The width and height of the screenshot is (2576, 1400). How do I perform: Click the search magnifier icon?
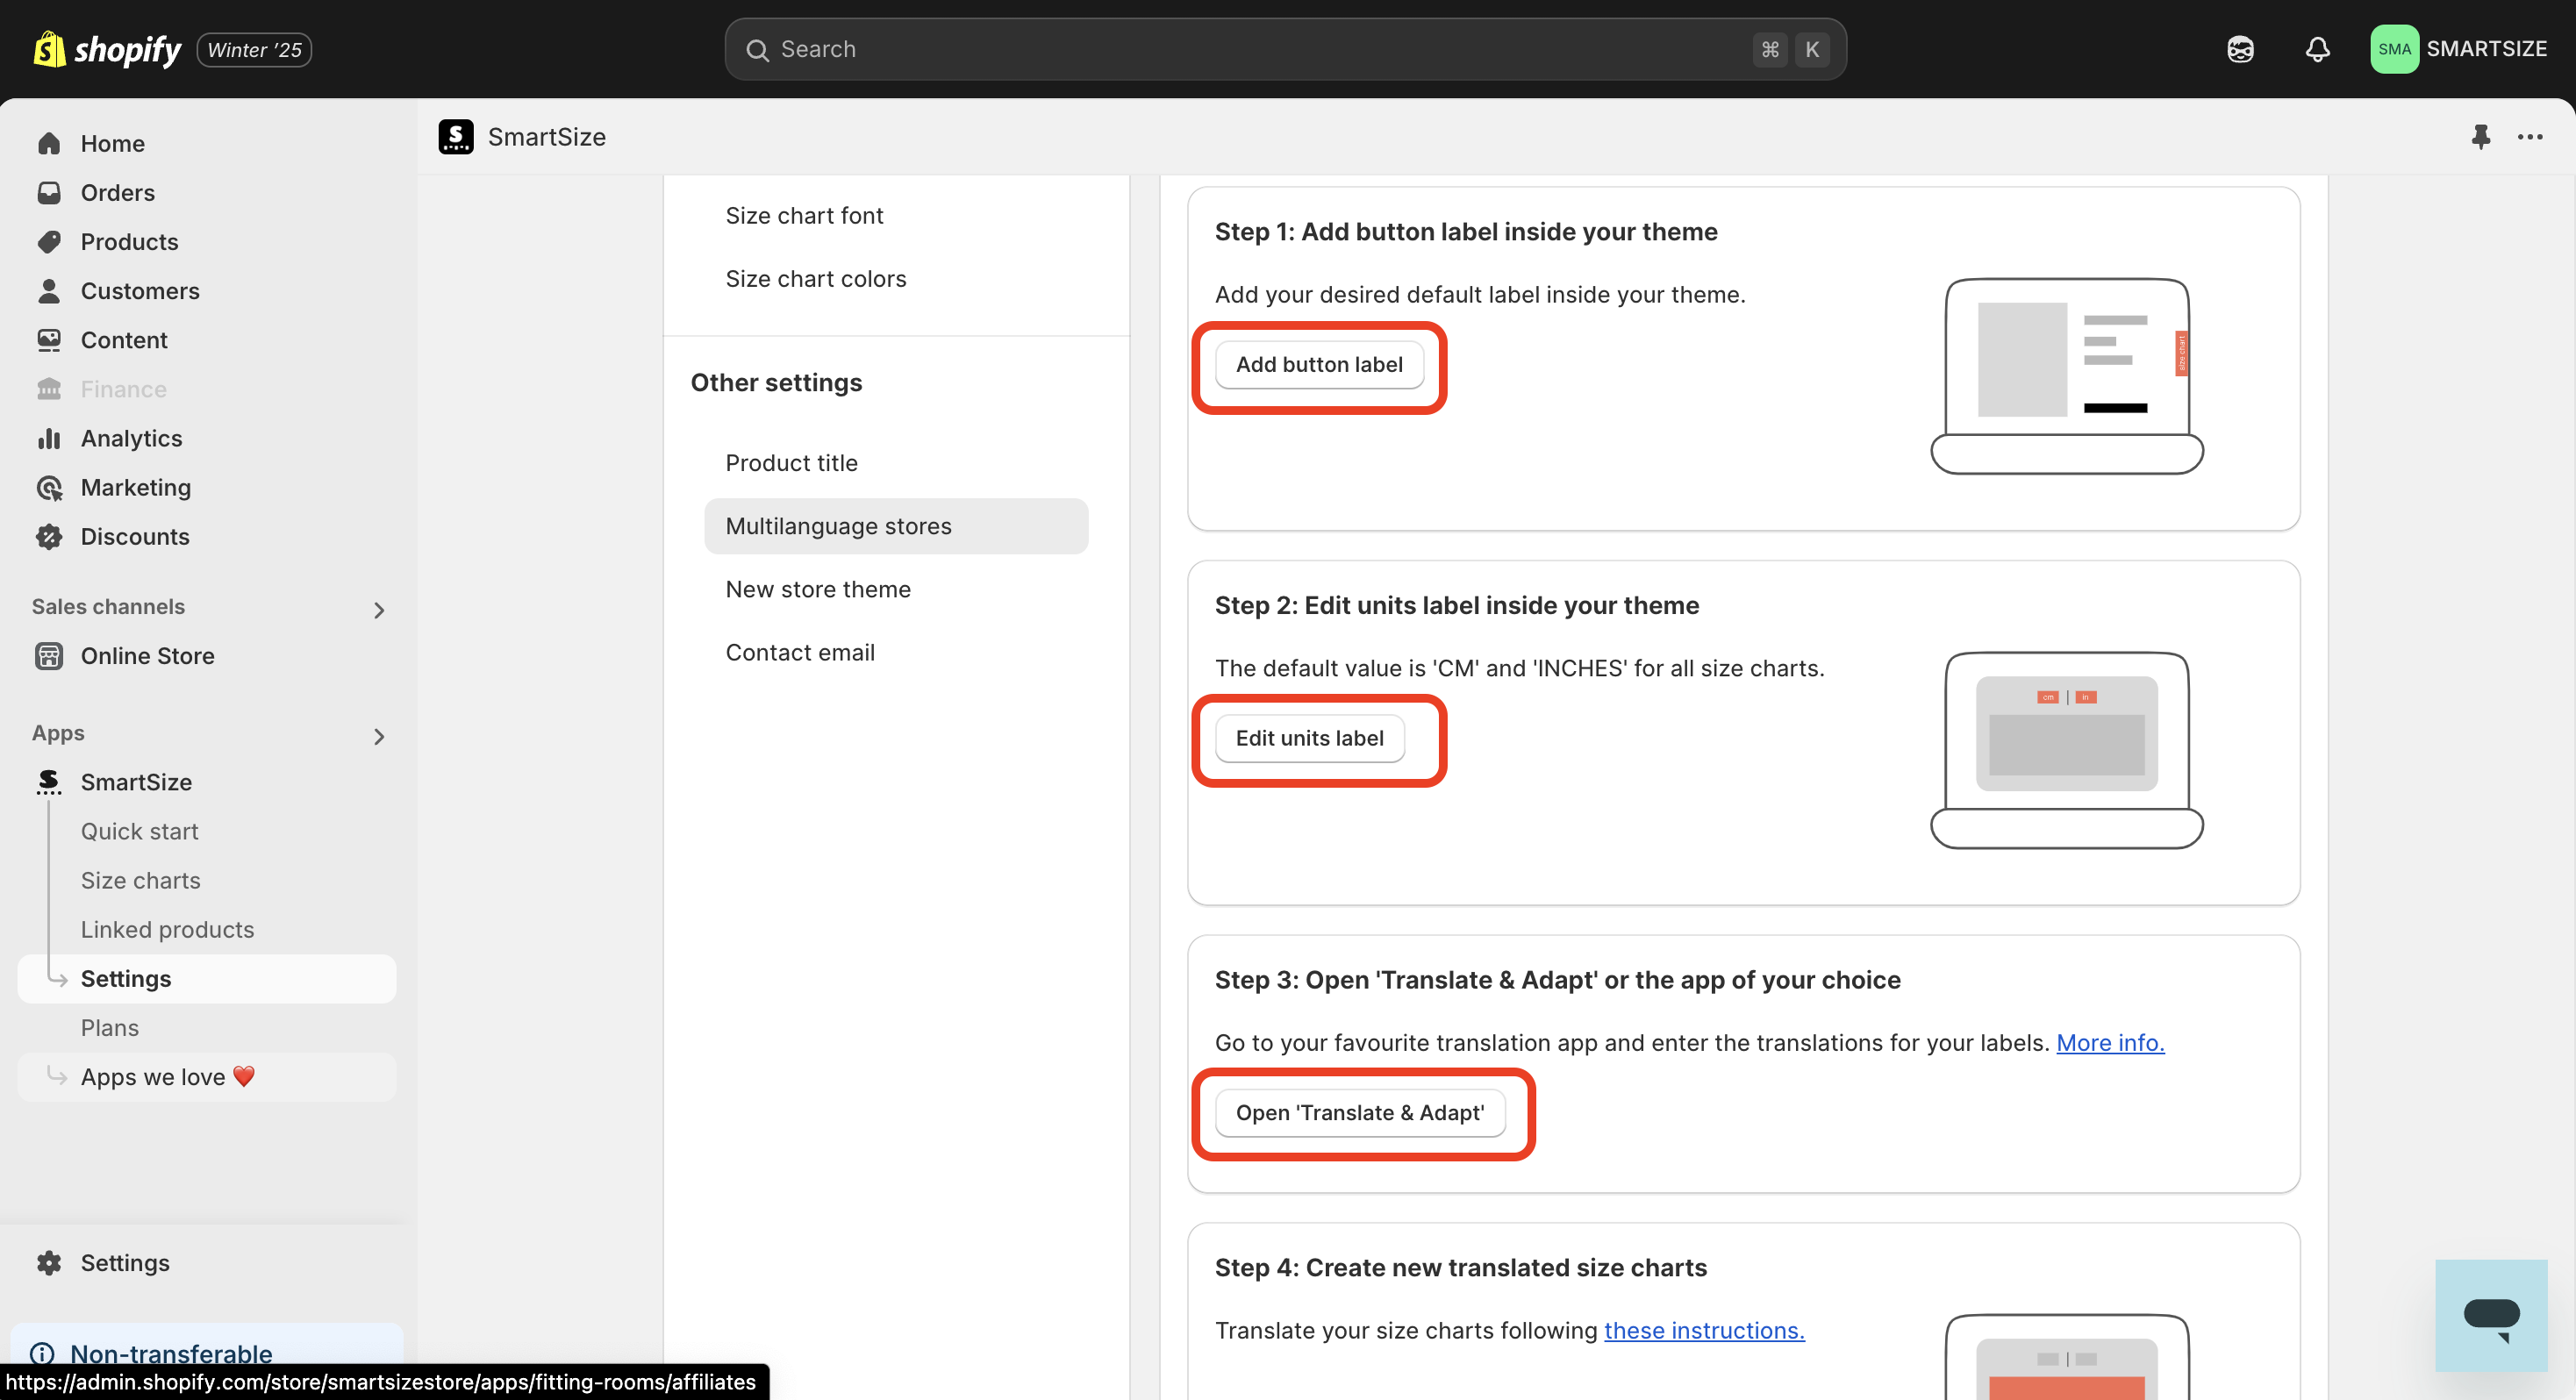757,49
